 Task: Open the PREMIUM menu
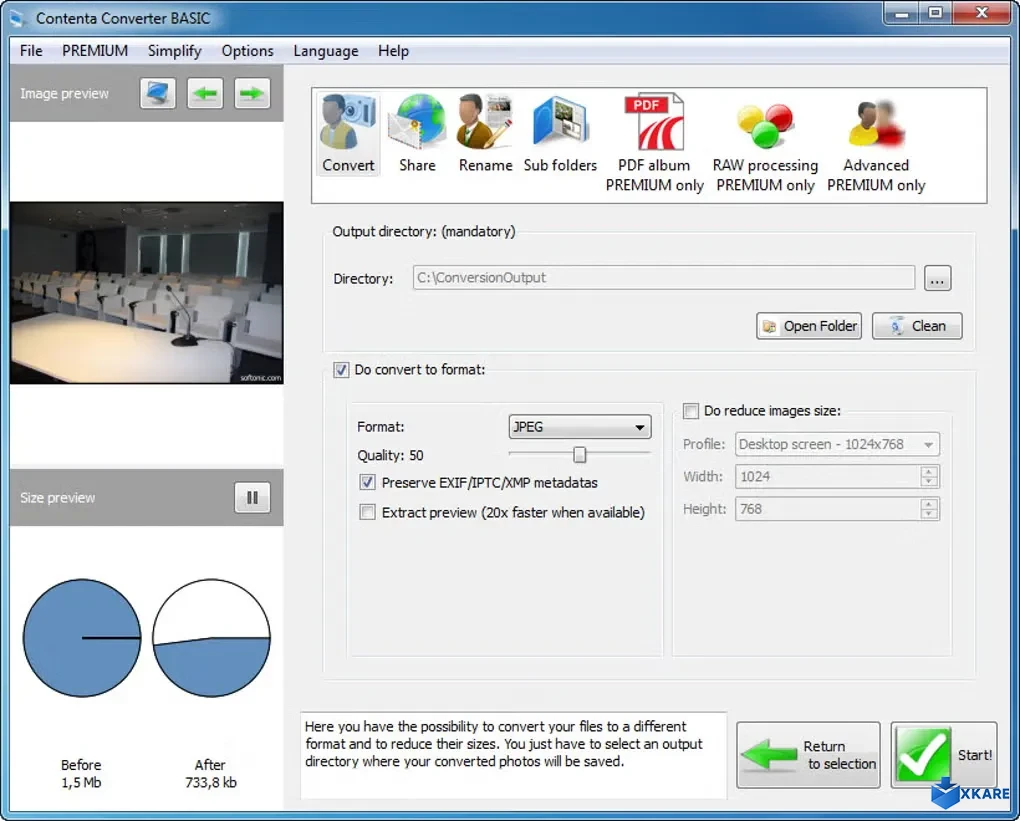pyautogui.click(x=95, y=51)
